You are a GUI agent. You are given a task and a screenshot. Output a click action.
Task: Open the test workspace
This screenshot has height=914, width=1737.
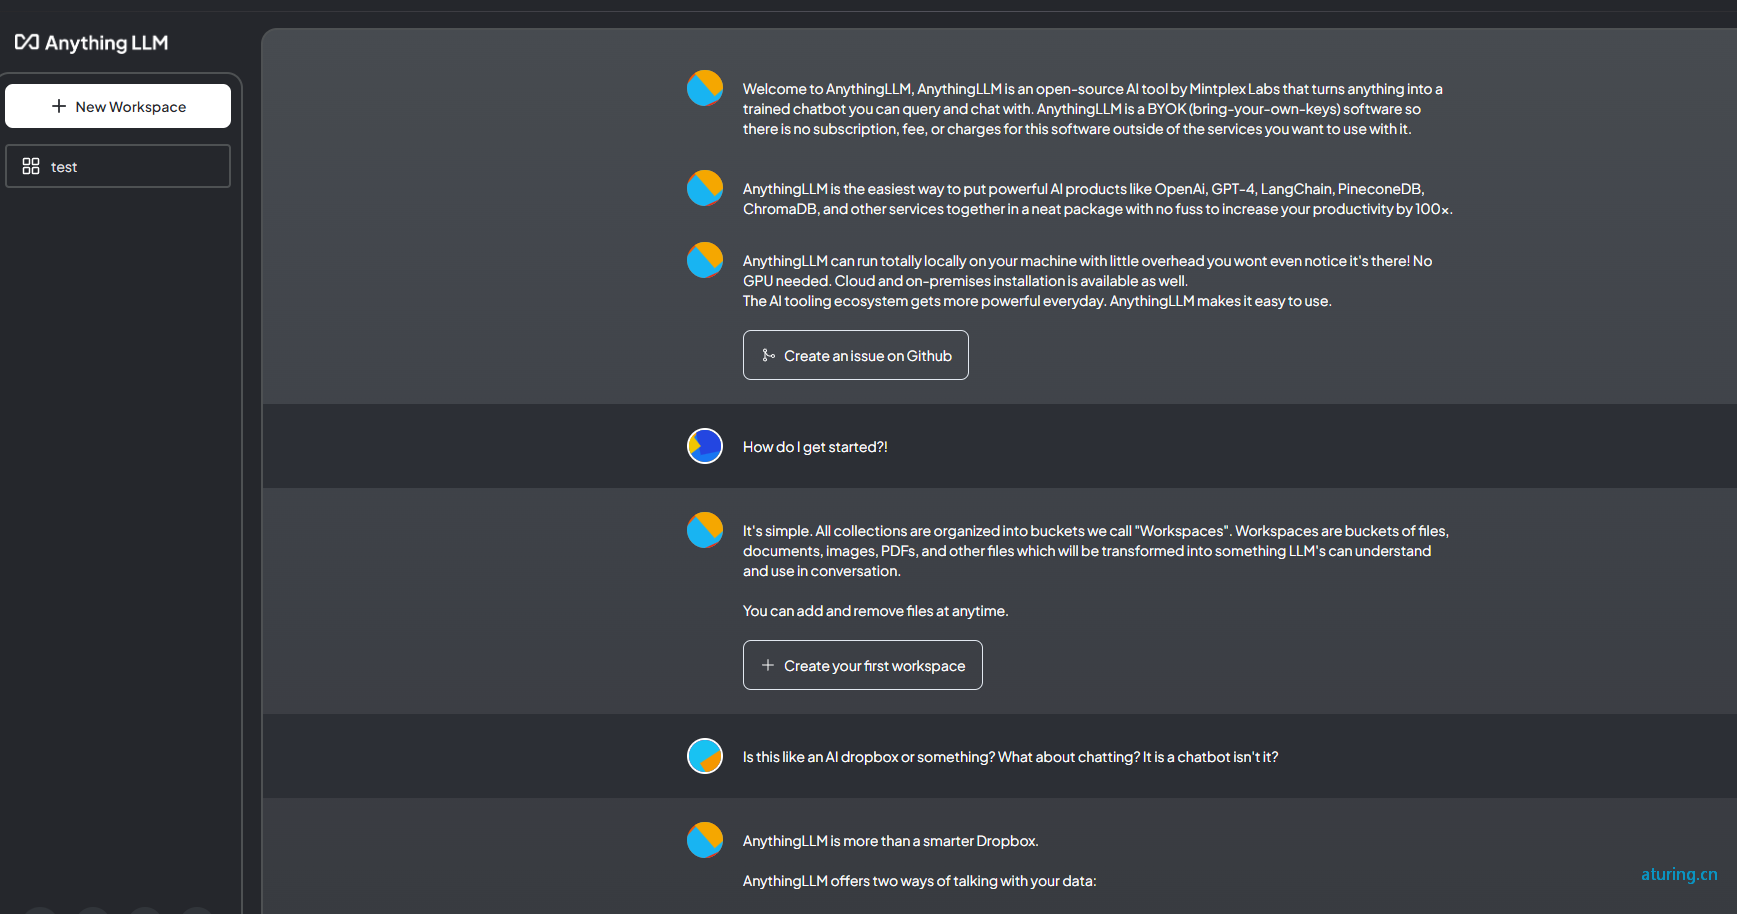tap(118, 166)
